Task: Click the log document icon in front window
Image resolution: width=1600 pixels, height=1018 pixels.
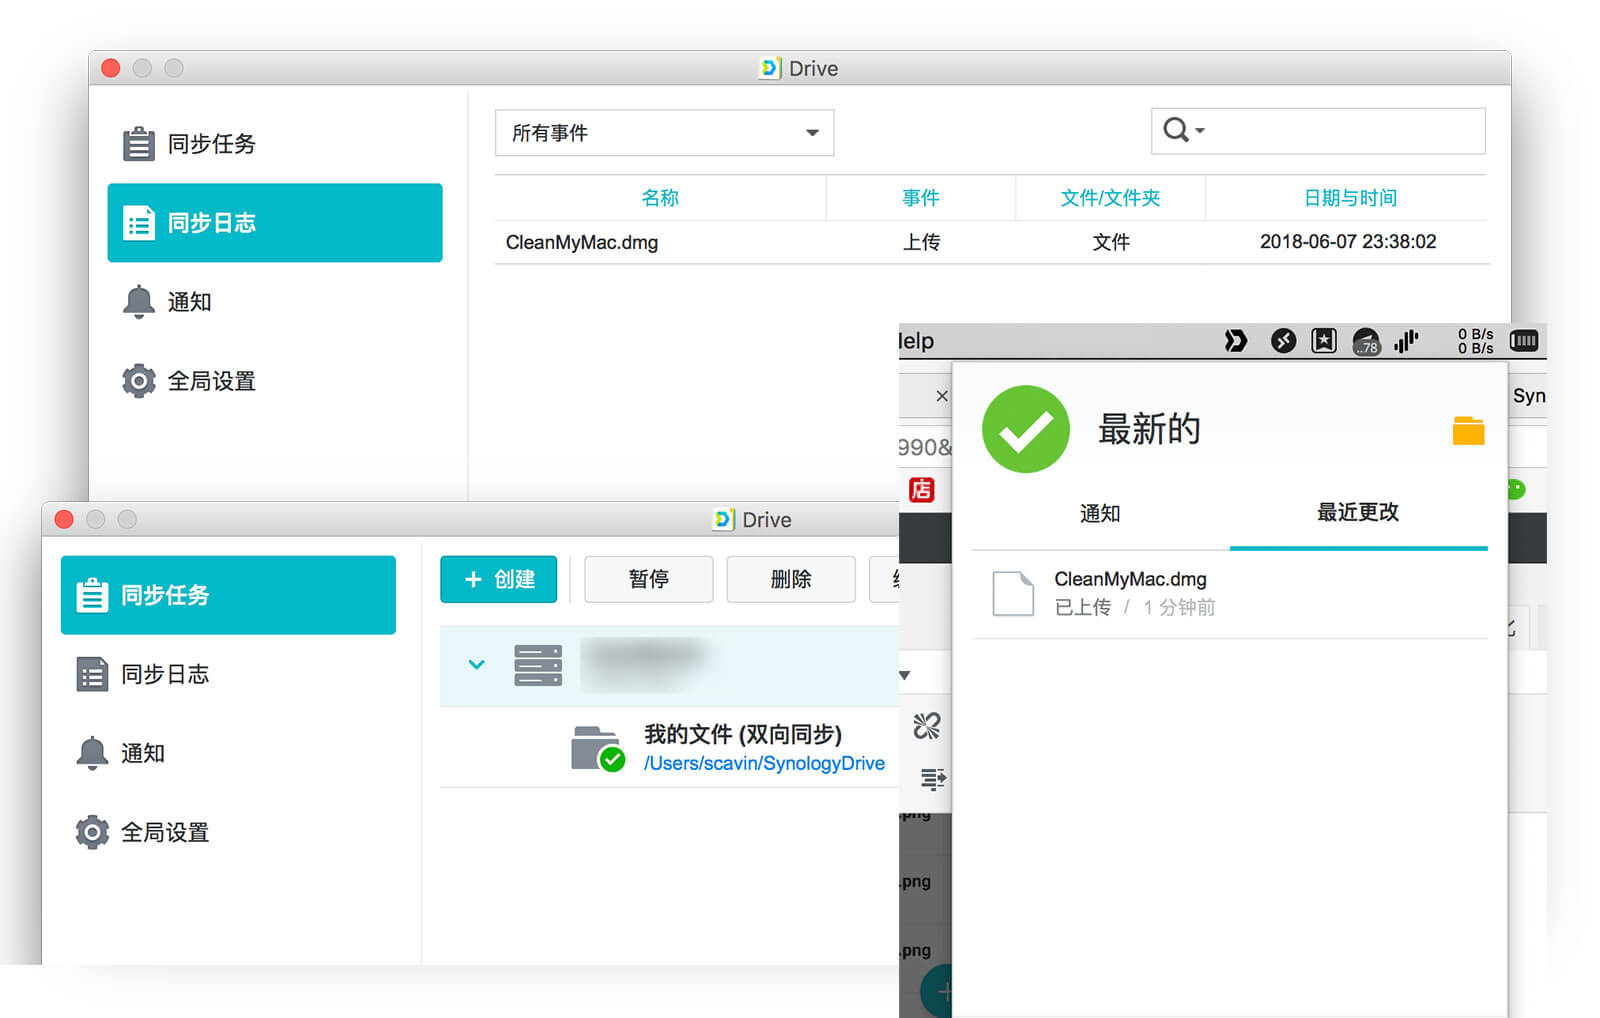Action: click(92, 674)
